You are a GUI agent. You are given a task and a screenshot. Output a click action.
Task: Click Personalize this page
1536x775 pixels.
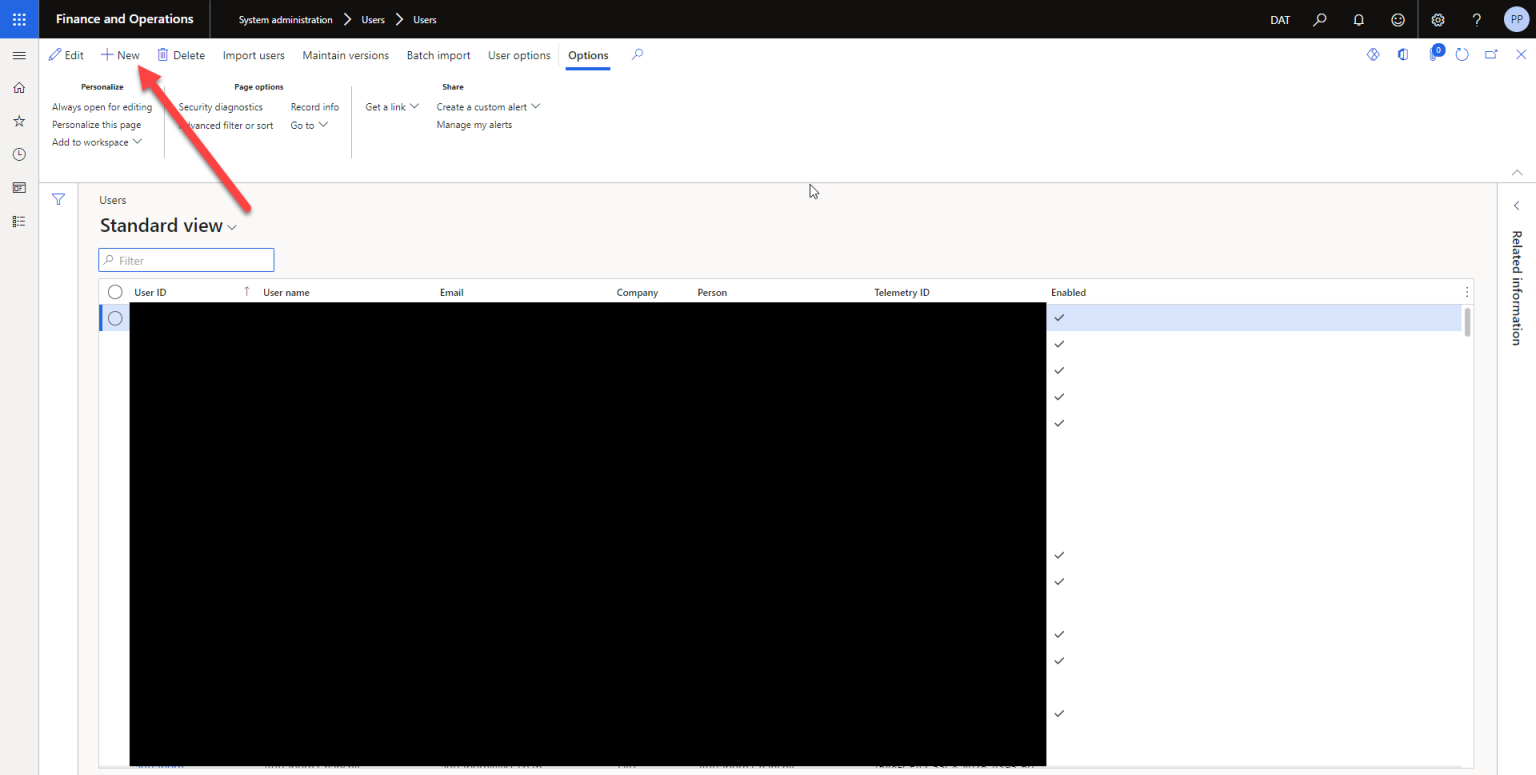click(96, 125)
